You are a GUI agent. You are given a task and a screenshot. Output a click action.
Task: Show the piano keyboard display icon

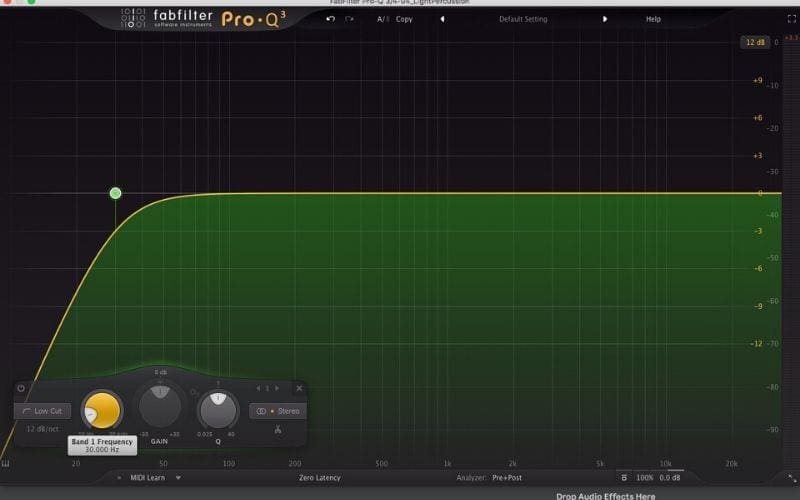(6, 463)
